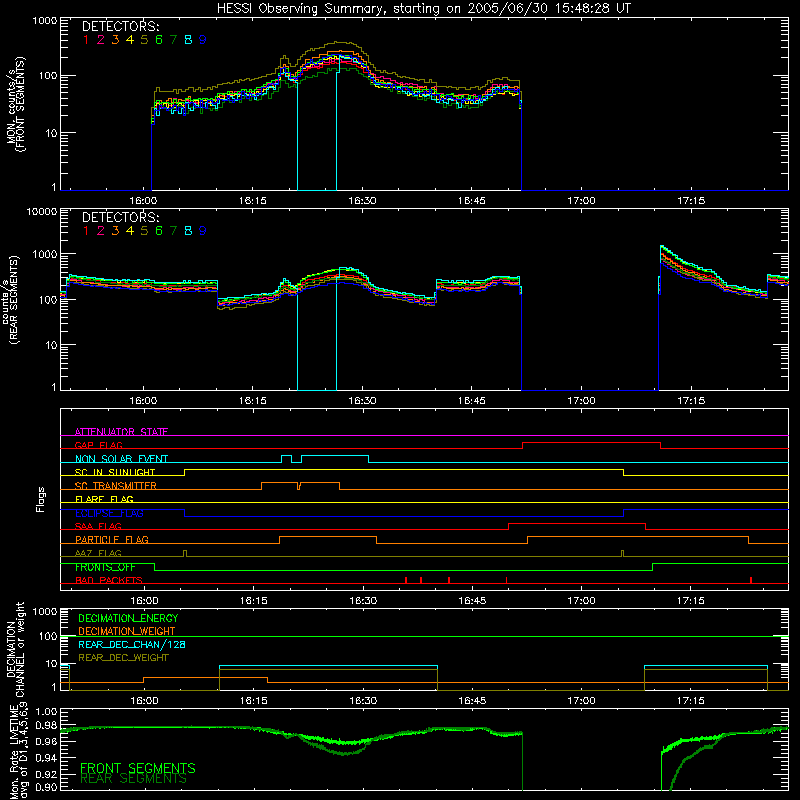Click DECIMATION CHANNEL or weight axis label
The width and height of the screenshot is (800, 800).
15,649
